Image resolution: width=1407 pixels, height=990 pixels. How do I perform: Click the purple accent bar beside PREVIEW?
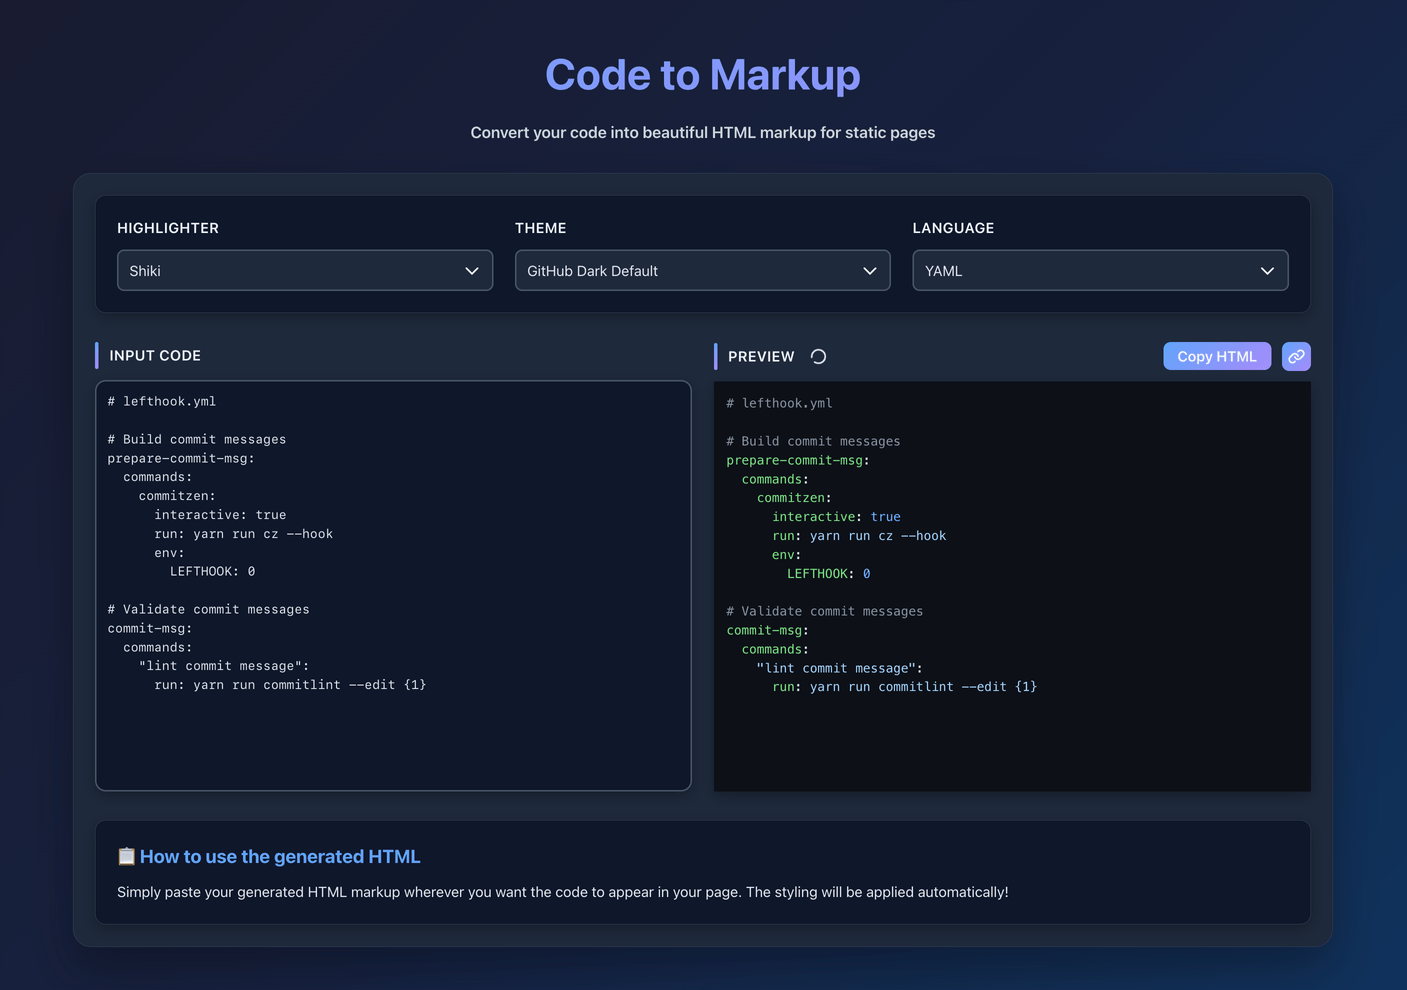pos(716,356)
